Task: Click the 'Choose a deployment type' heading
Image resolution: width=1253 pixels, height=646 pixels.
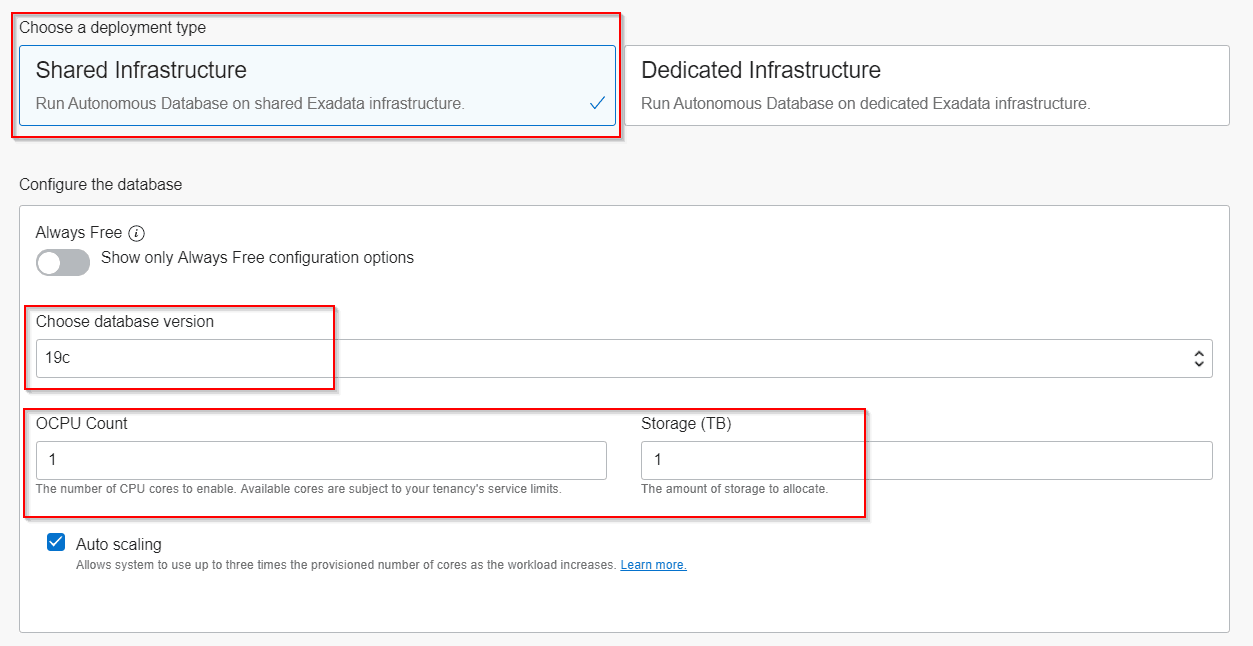Action: [x=112, y=27]
